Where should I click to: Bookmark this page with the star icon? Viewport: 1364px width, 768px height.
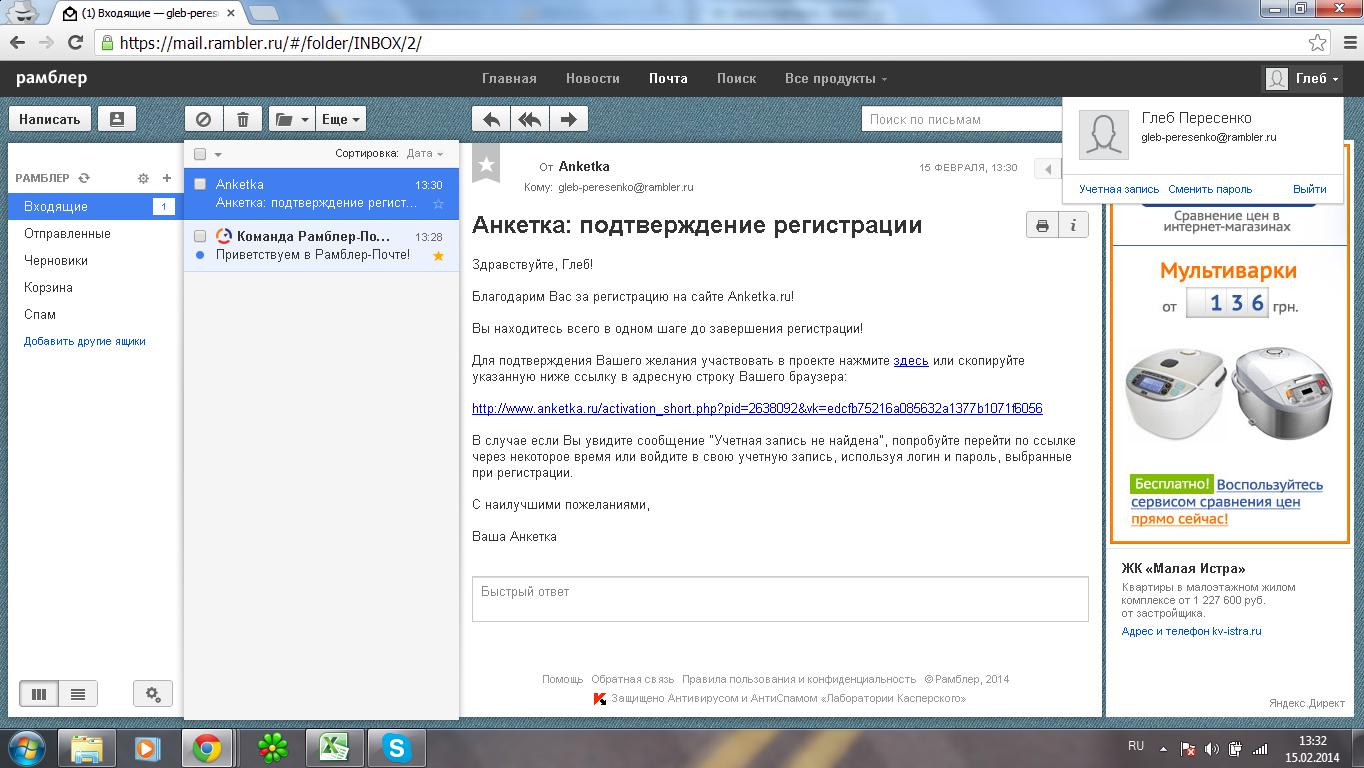pos(1318,43)
